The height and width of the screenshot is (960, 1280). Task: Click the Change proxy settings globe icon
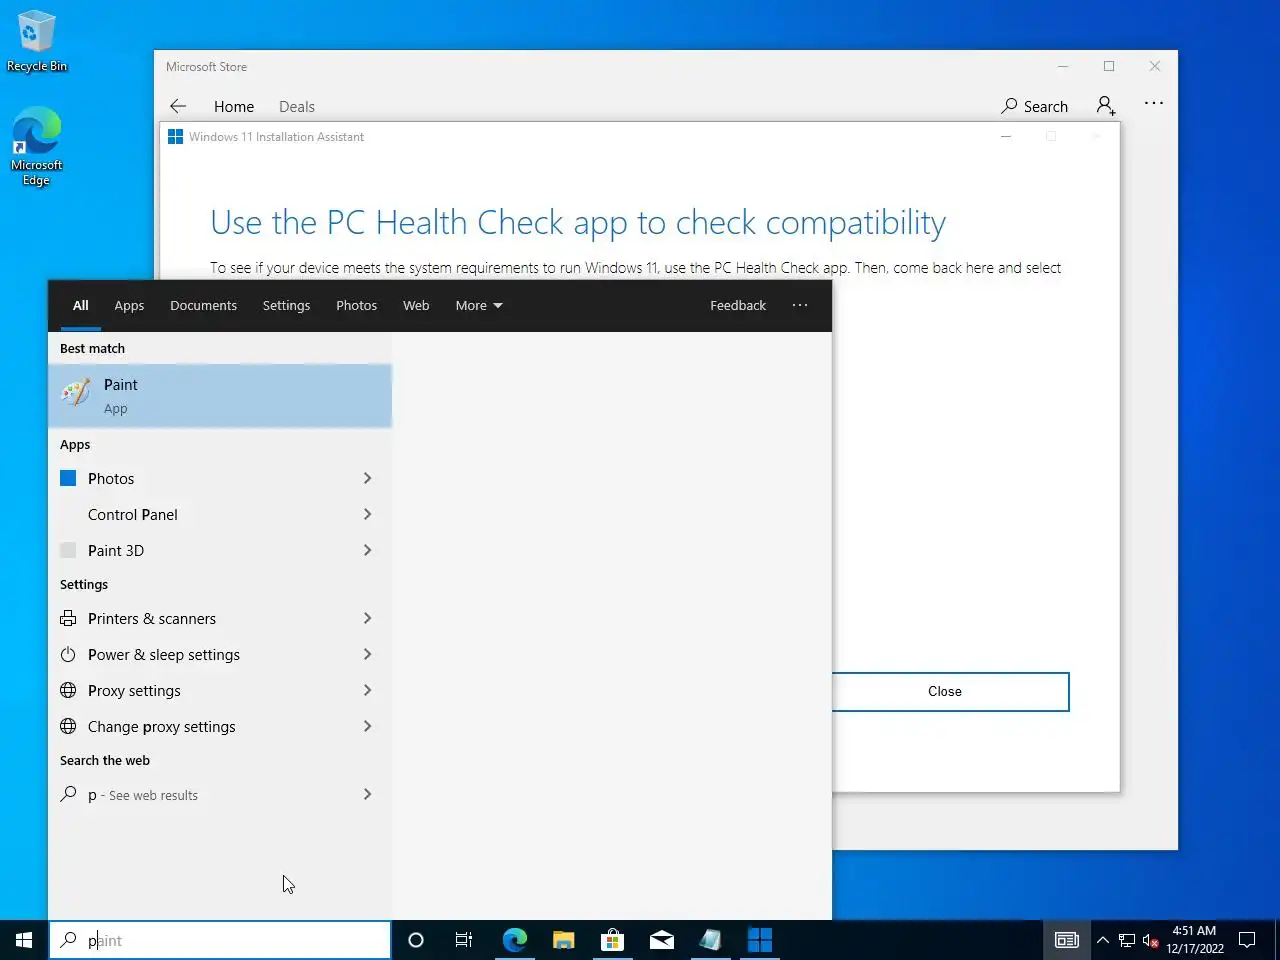[x=68, y=726]
